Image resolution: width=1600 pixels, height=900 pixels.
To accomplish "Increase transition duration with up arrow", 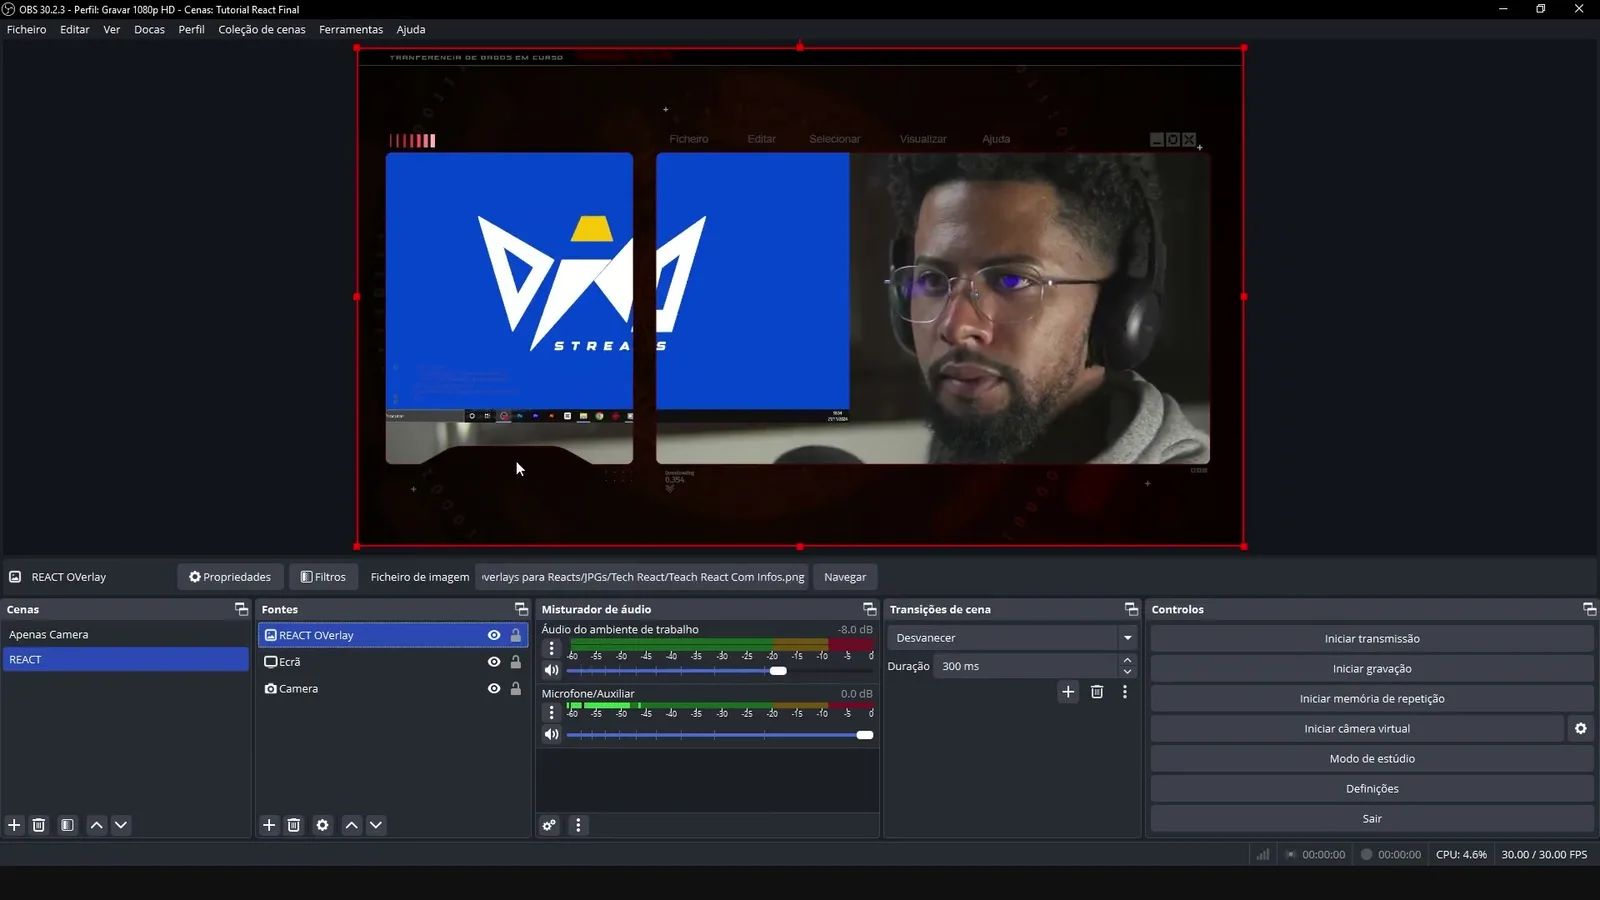I will [x=1127, y=660].
